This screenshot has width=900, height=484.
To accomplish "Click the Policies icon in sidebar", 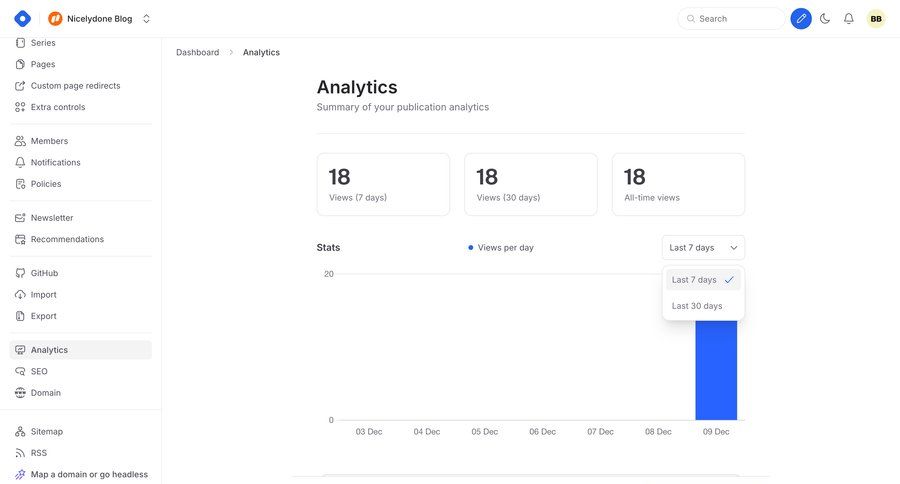I will pyautogui.click(x=20, y=184).
